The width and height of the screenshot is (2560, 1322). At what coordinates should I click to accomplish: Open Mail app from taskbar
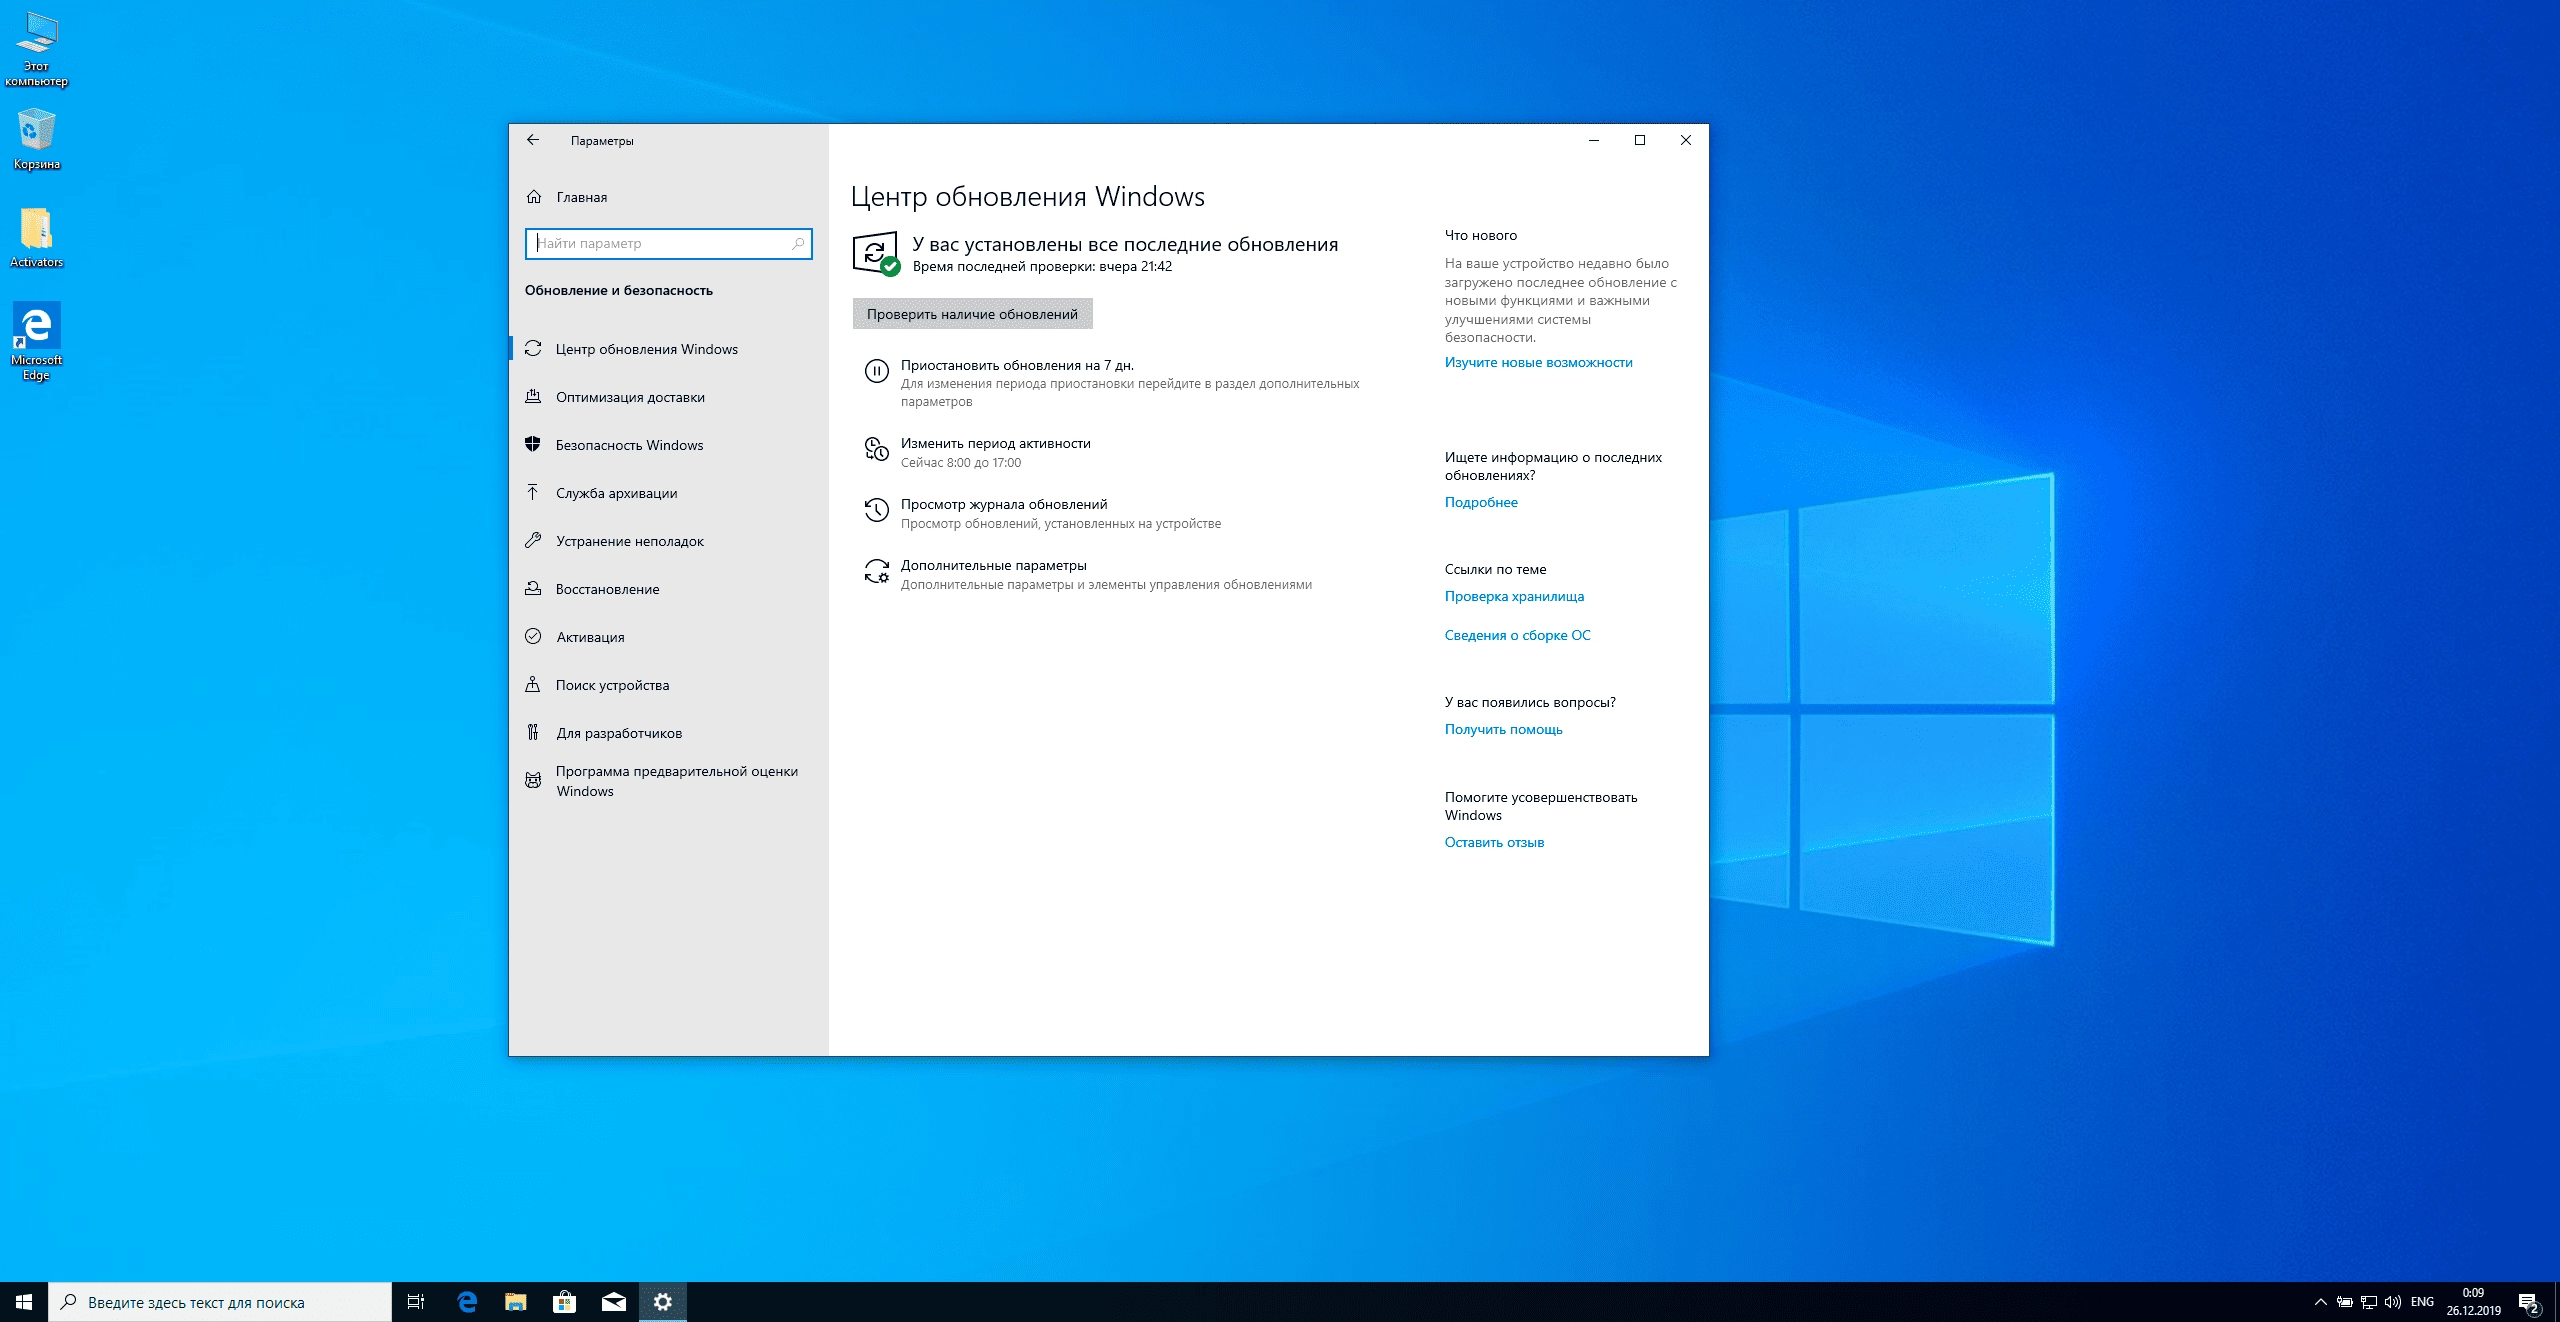pos(614,1302)
